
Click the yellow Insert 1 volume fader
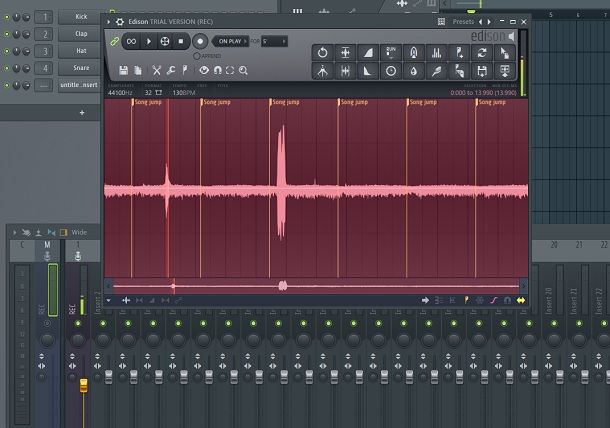pyautogui.click(x=84, y=385)
